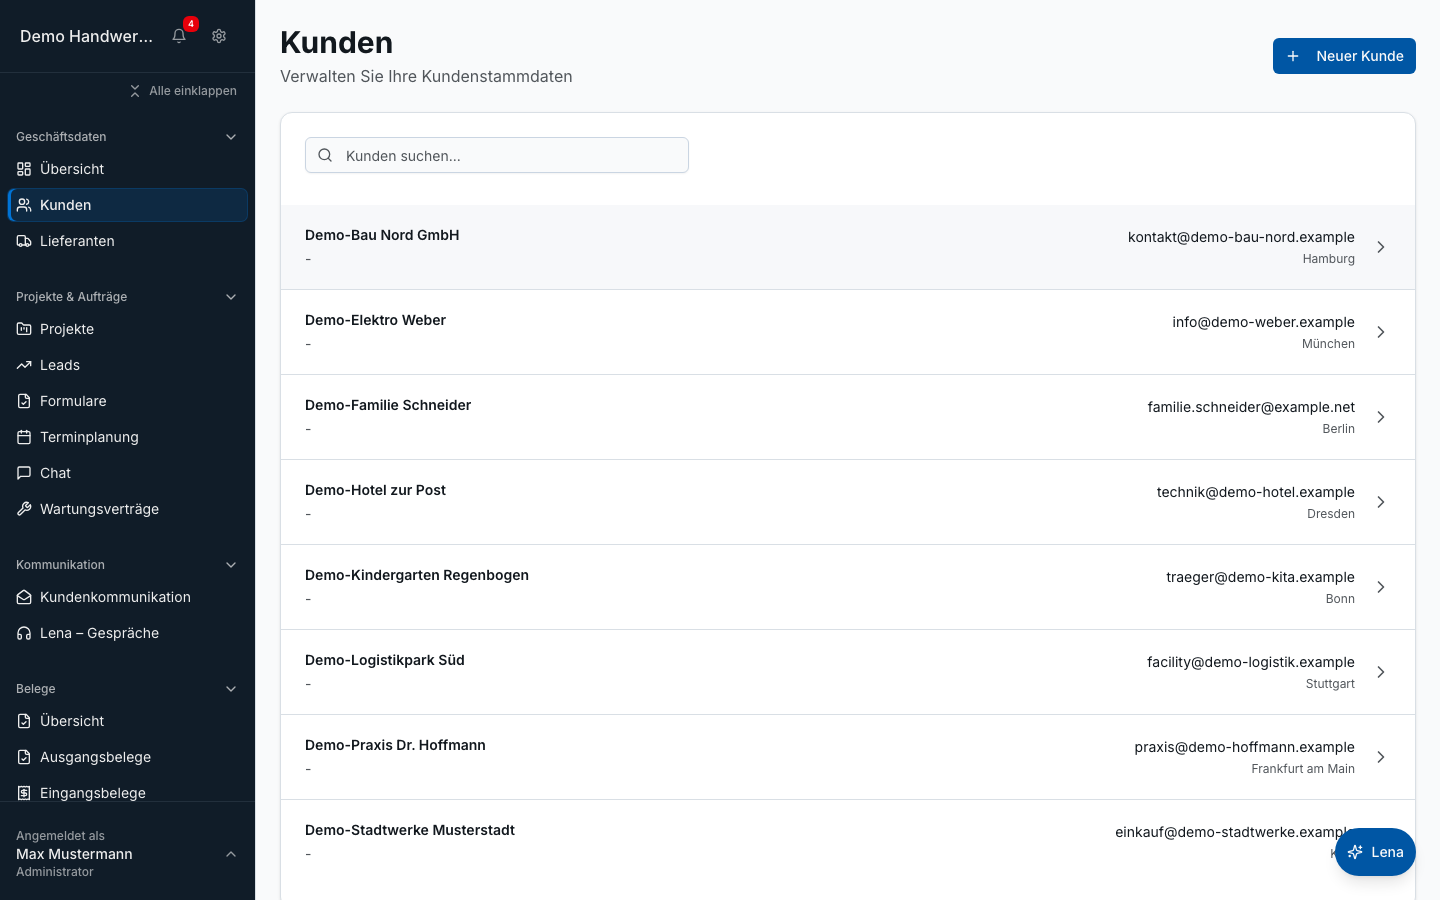Click the Lieferanten truck icon
The width and height of the screenshot is (1440, 900).
pyautogui.click(x=24, y=241)
